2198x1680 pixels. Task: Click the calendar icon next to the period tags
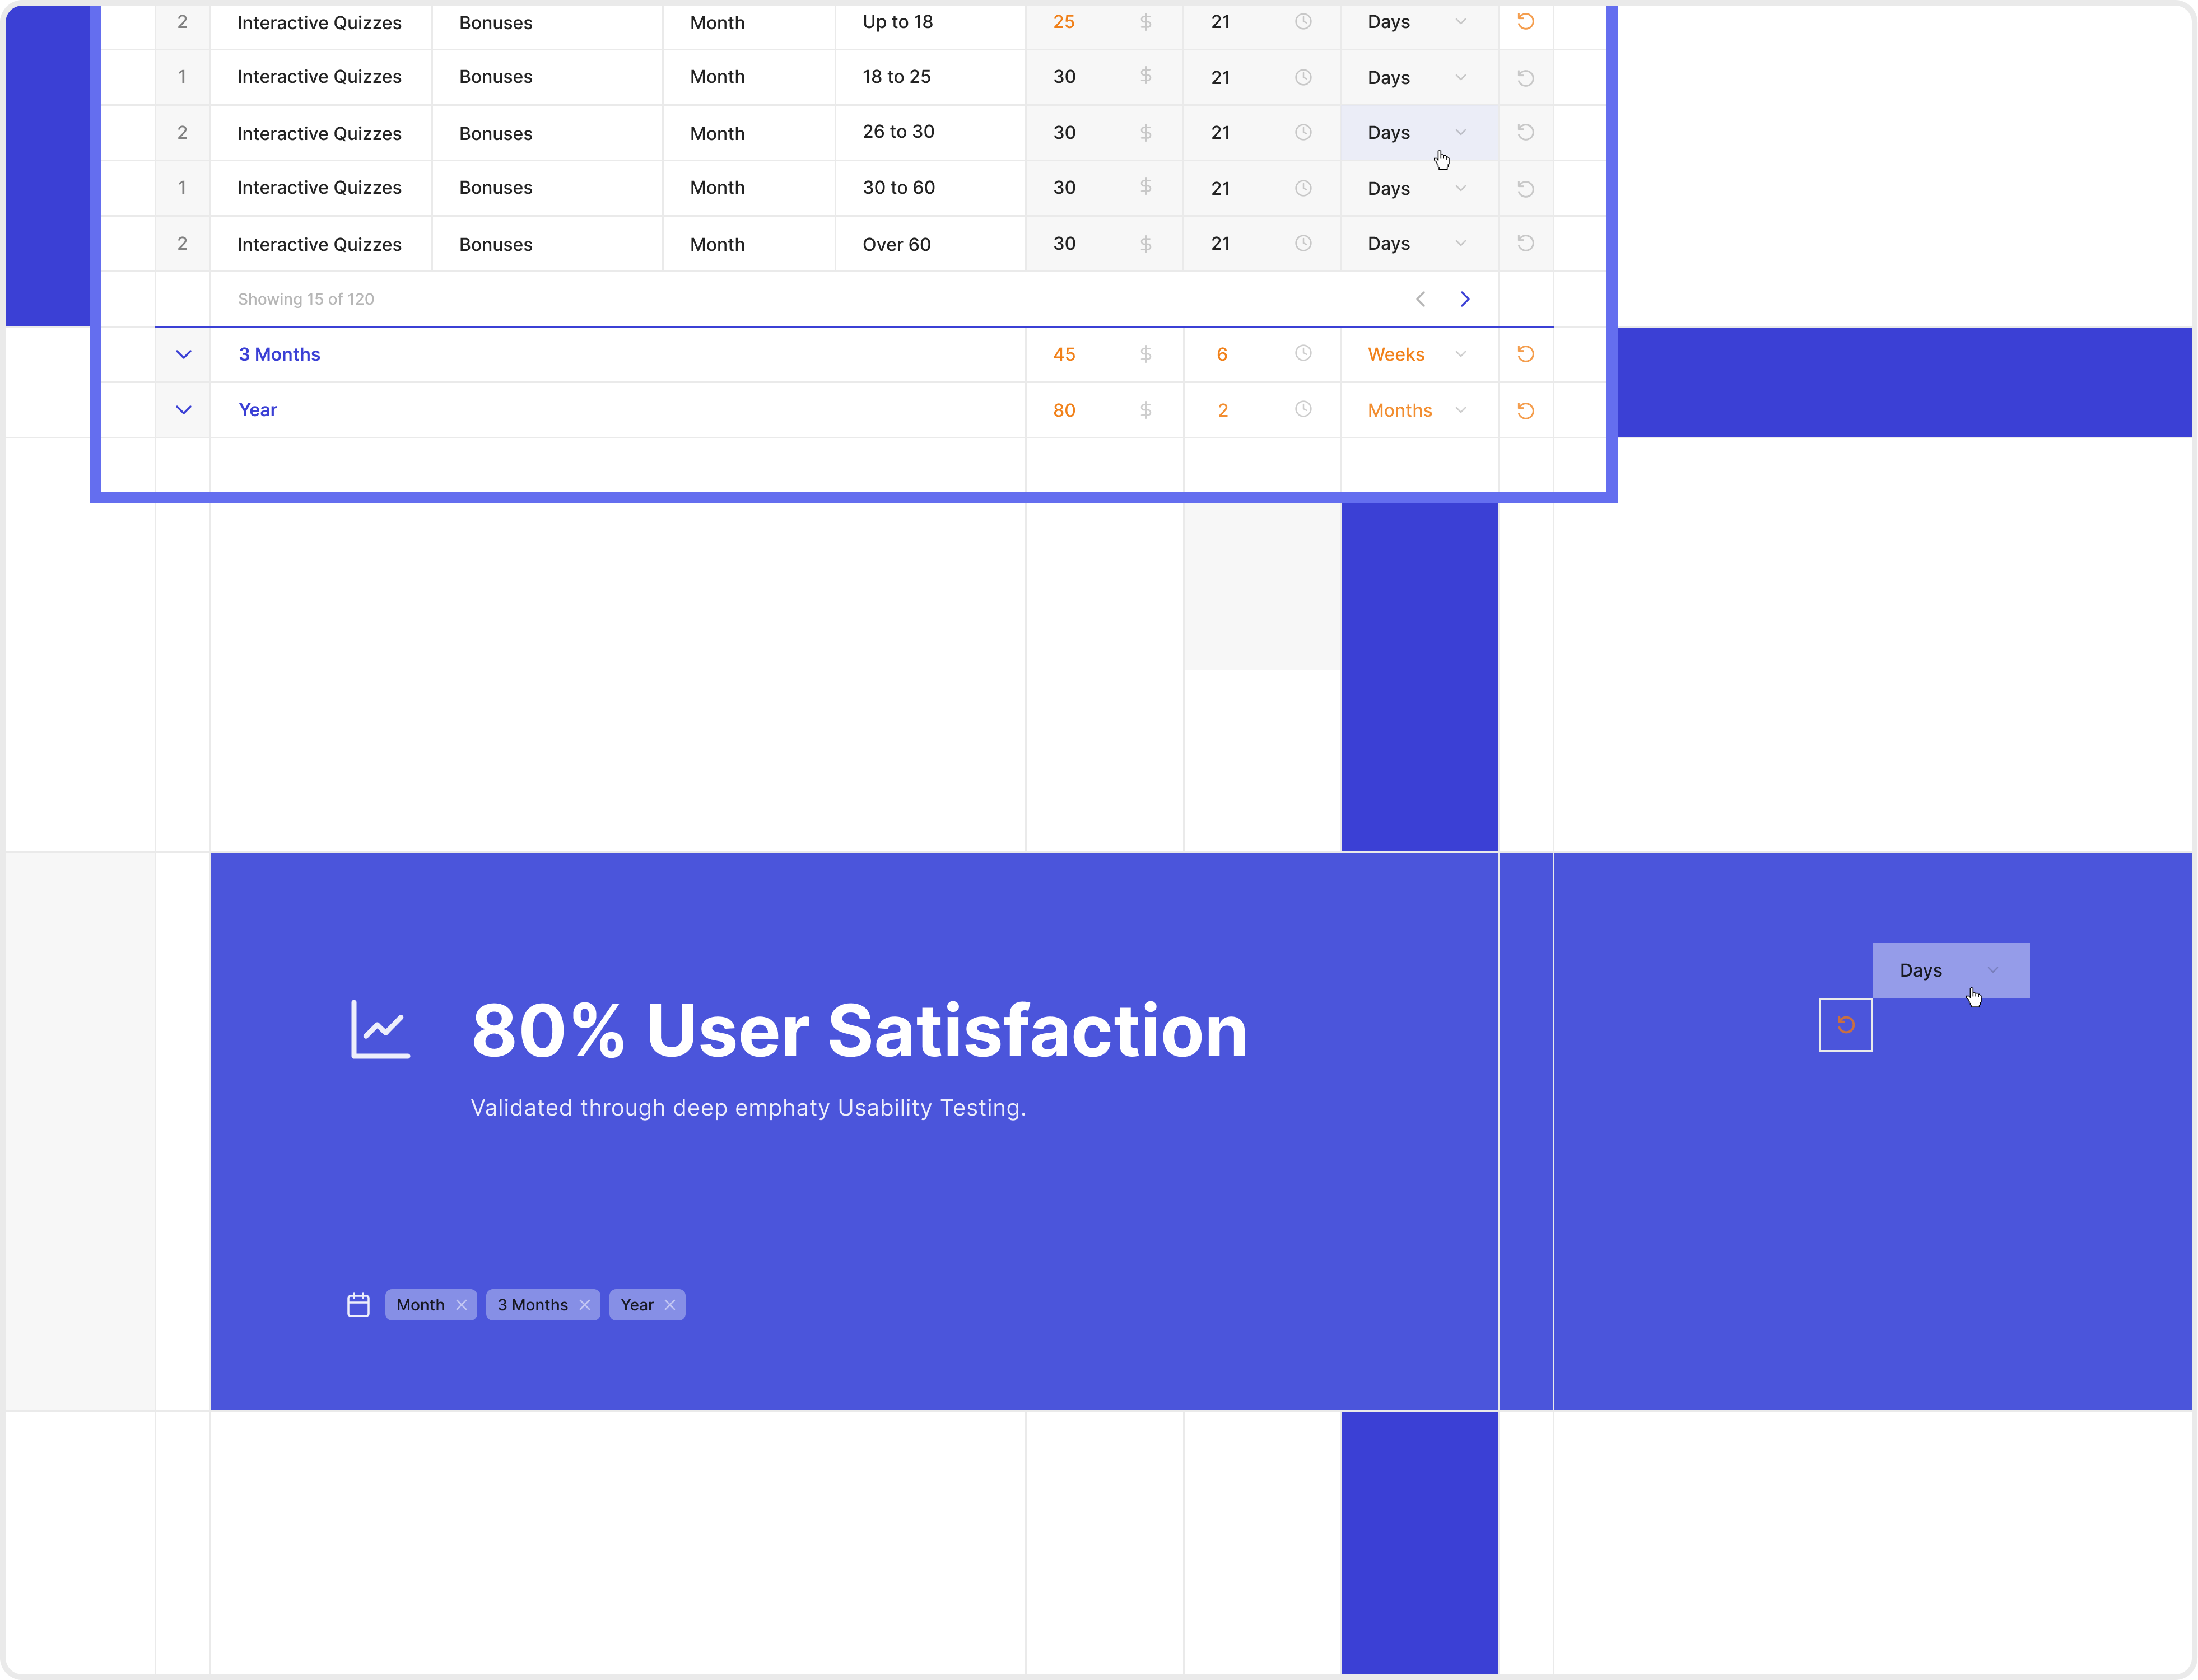coord(358,1304)
